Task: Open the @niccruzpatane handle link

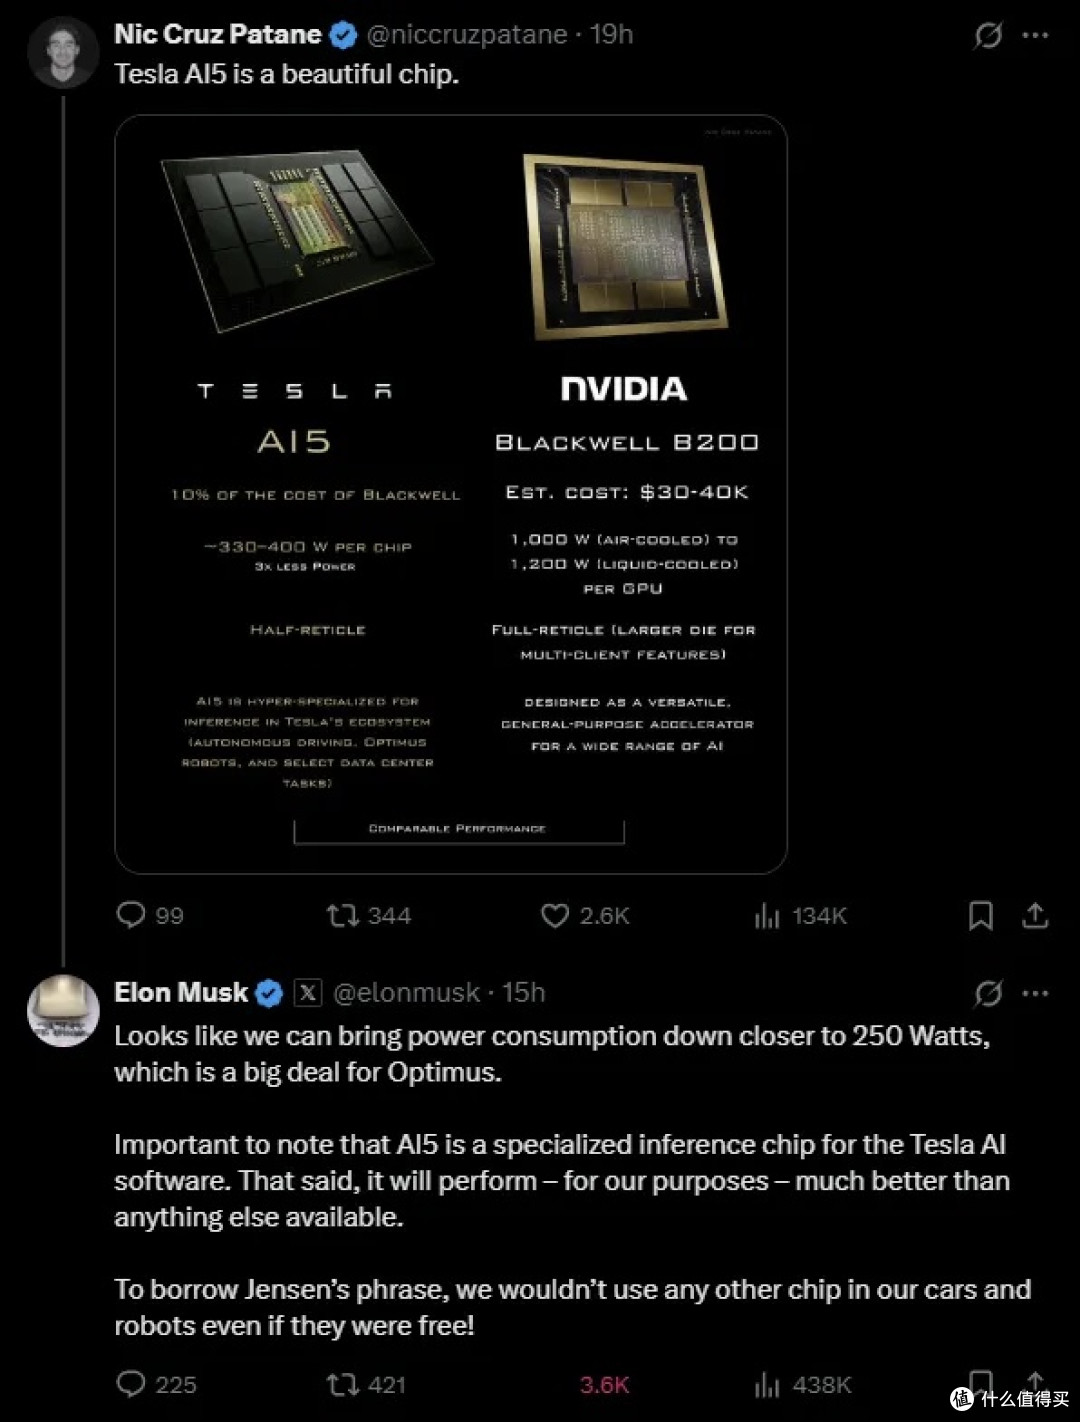Action: coord(467,35)
